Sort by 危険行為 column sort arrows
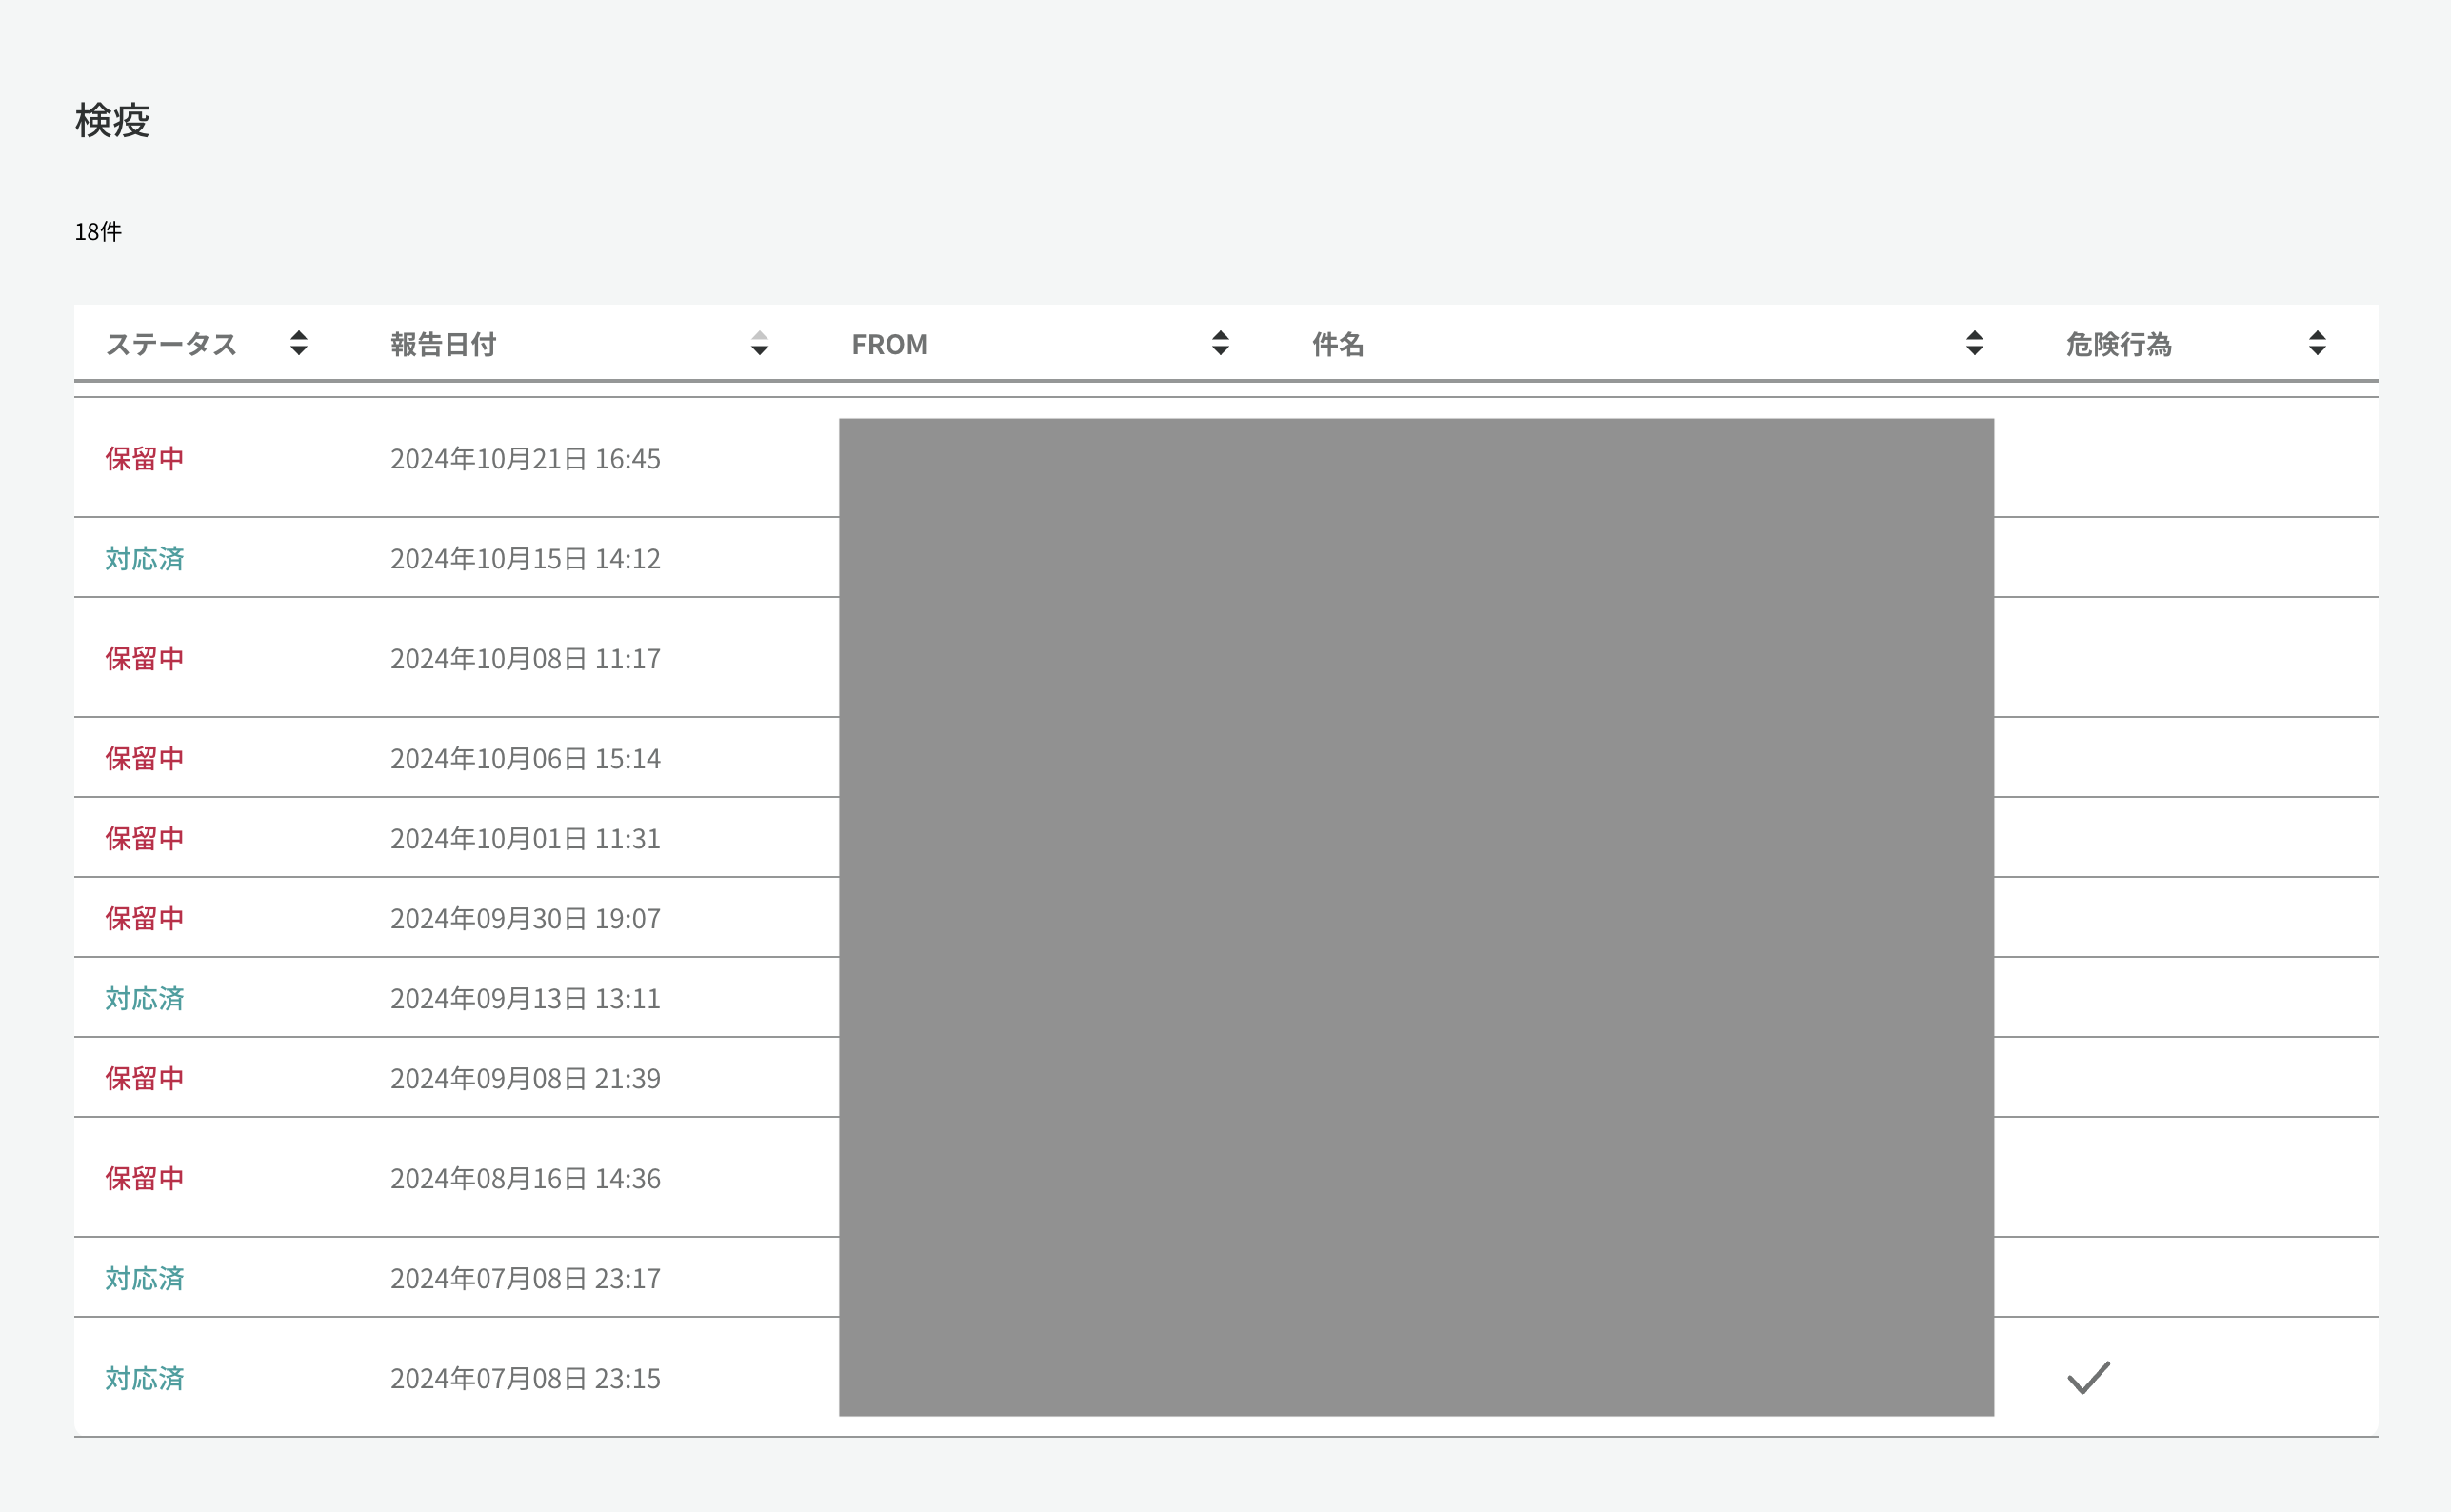Viewport: 2451px width, 1512px height. tap(2317, 343)
